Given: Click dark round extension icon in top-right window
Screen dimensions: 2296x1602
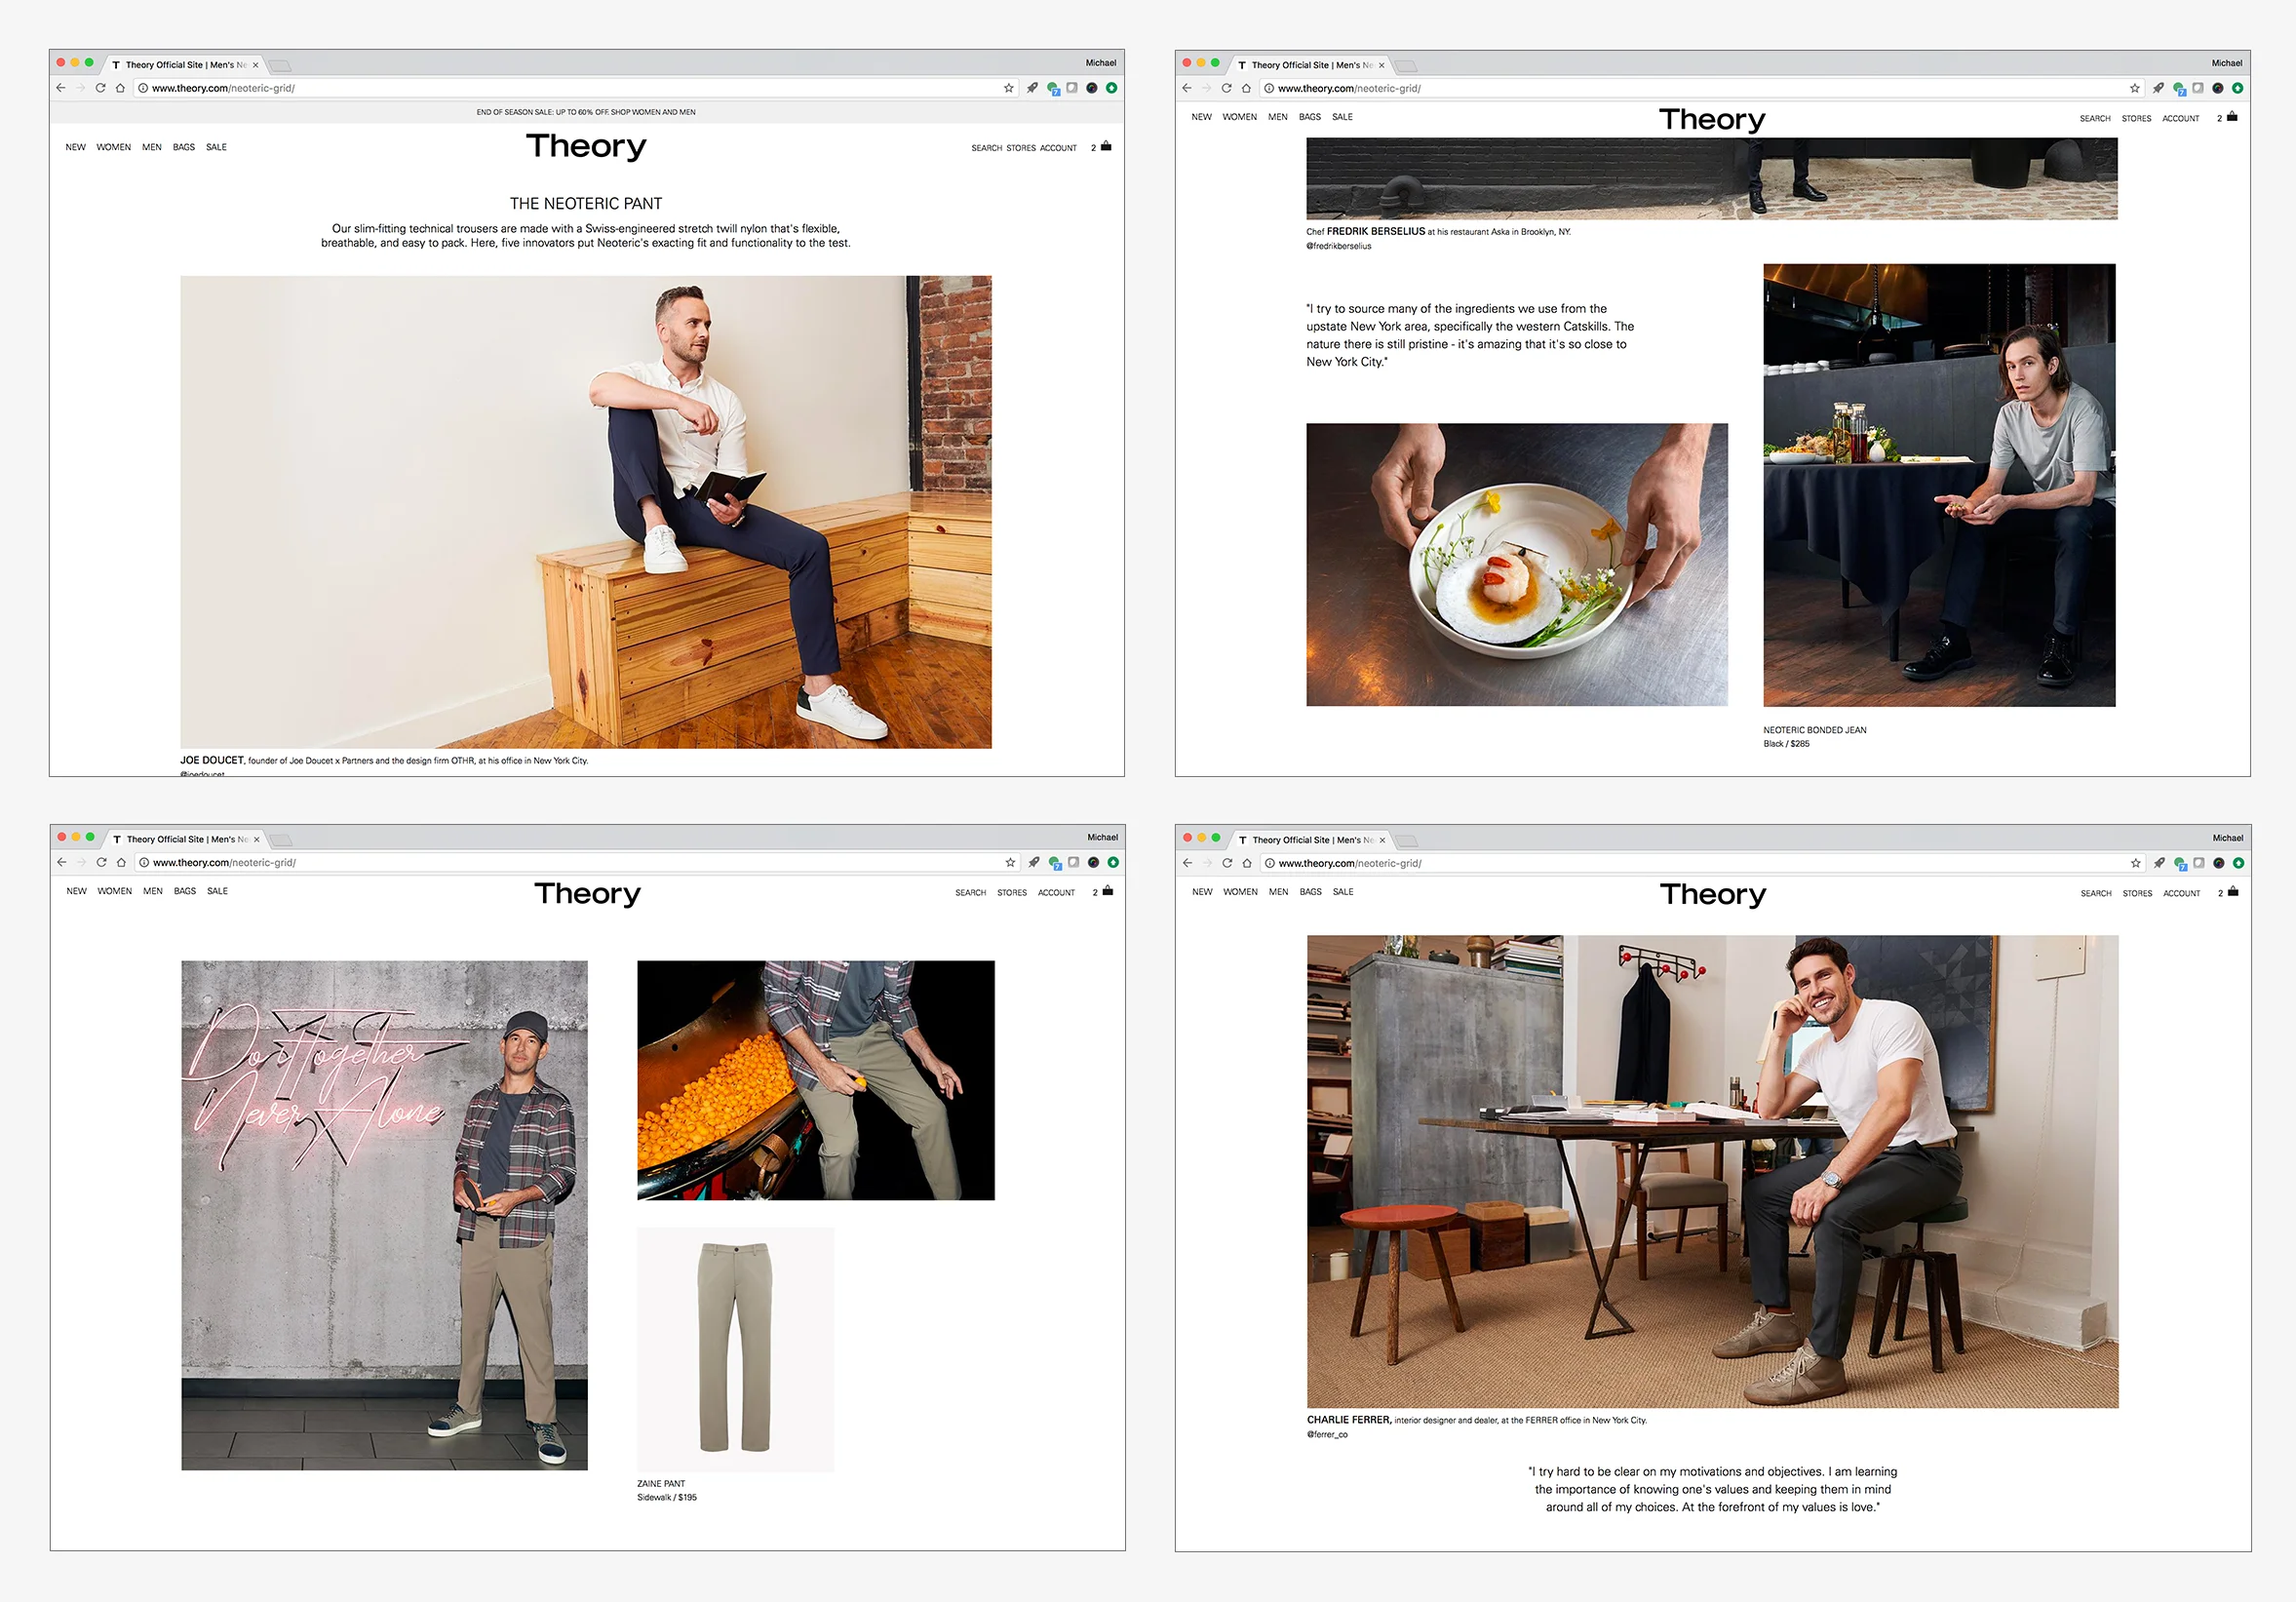Looking at the screenshot, I should coord(2218,88).
